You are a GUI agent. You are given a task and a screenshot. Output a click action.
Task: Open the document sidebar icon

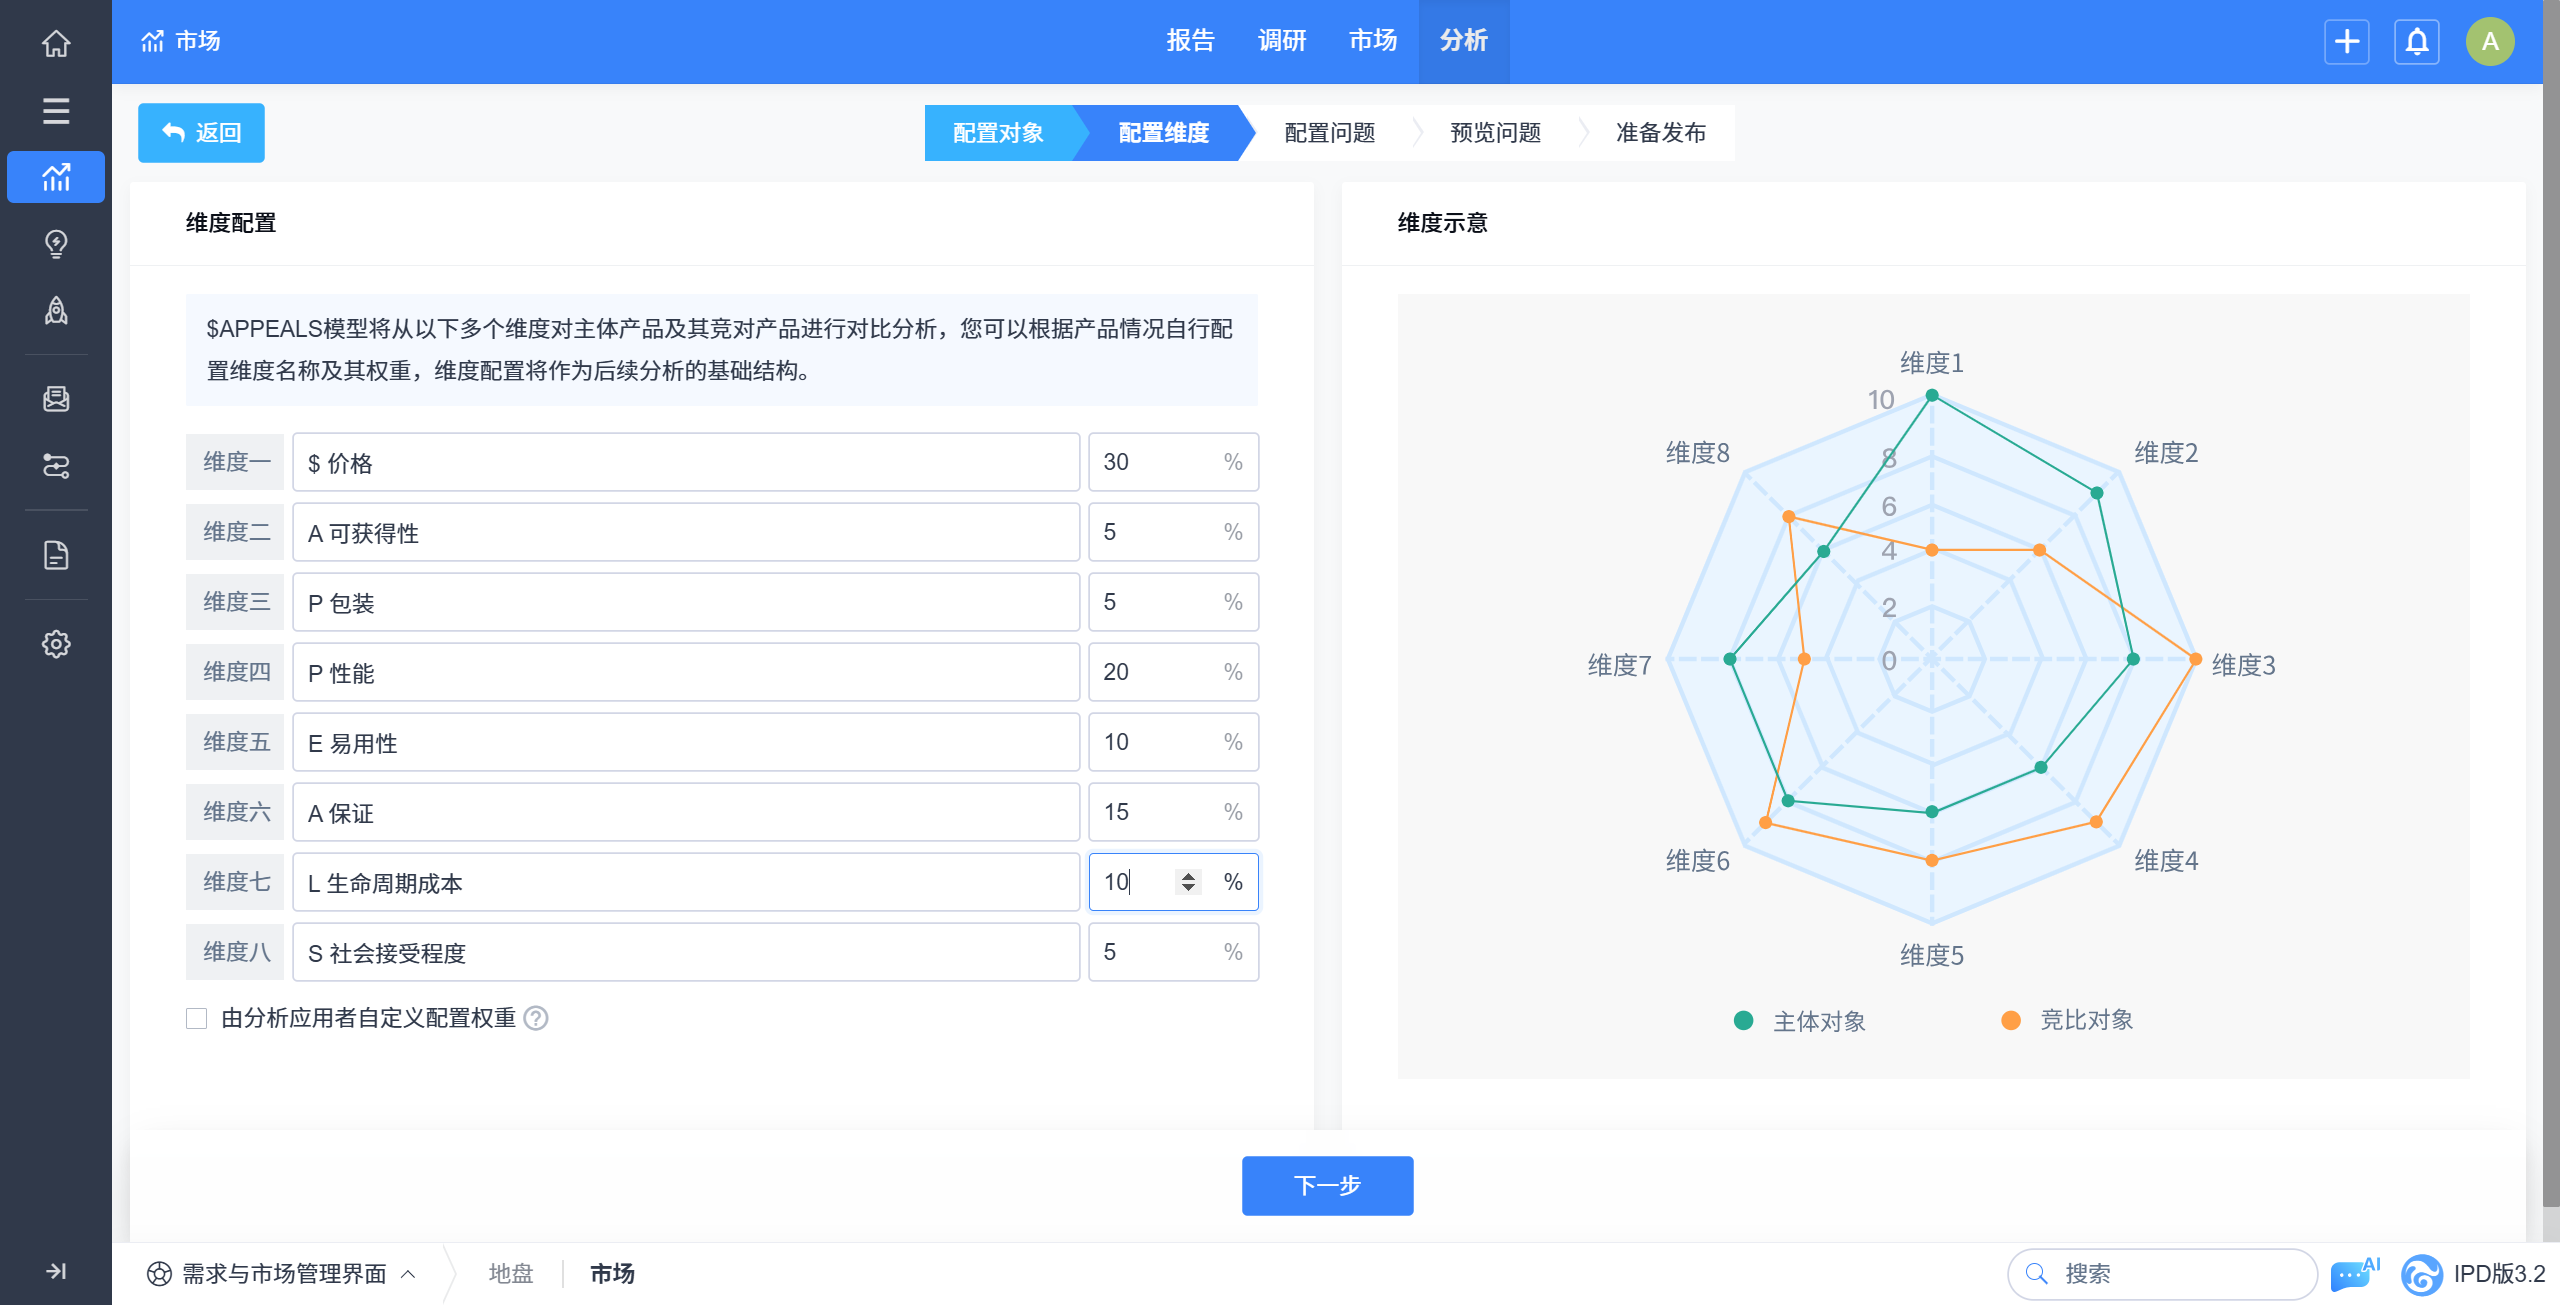pyautogui.click(x=56, y=555)
